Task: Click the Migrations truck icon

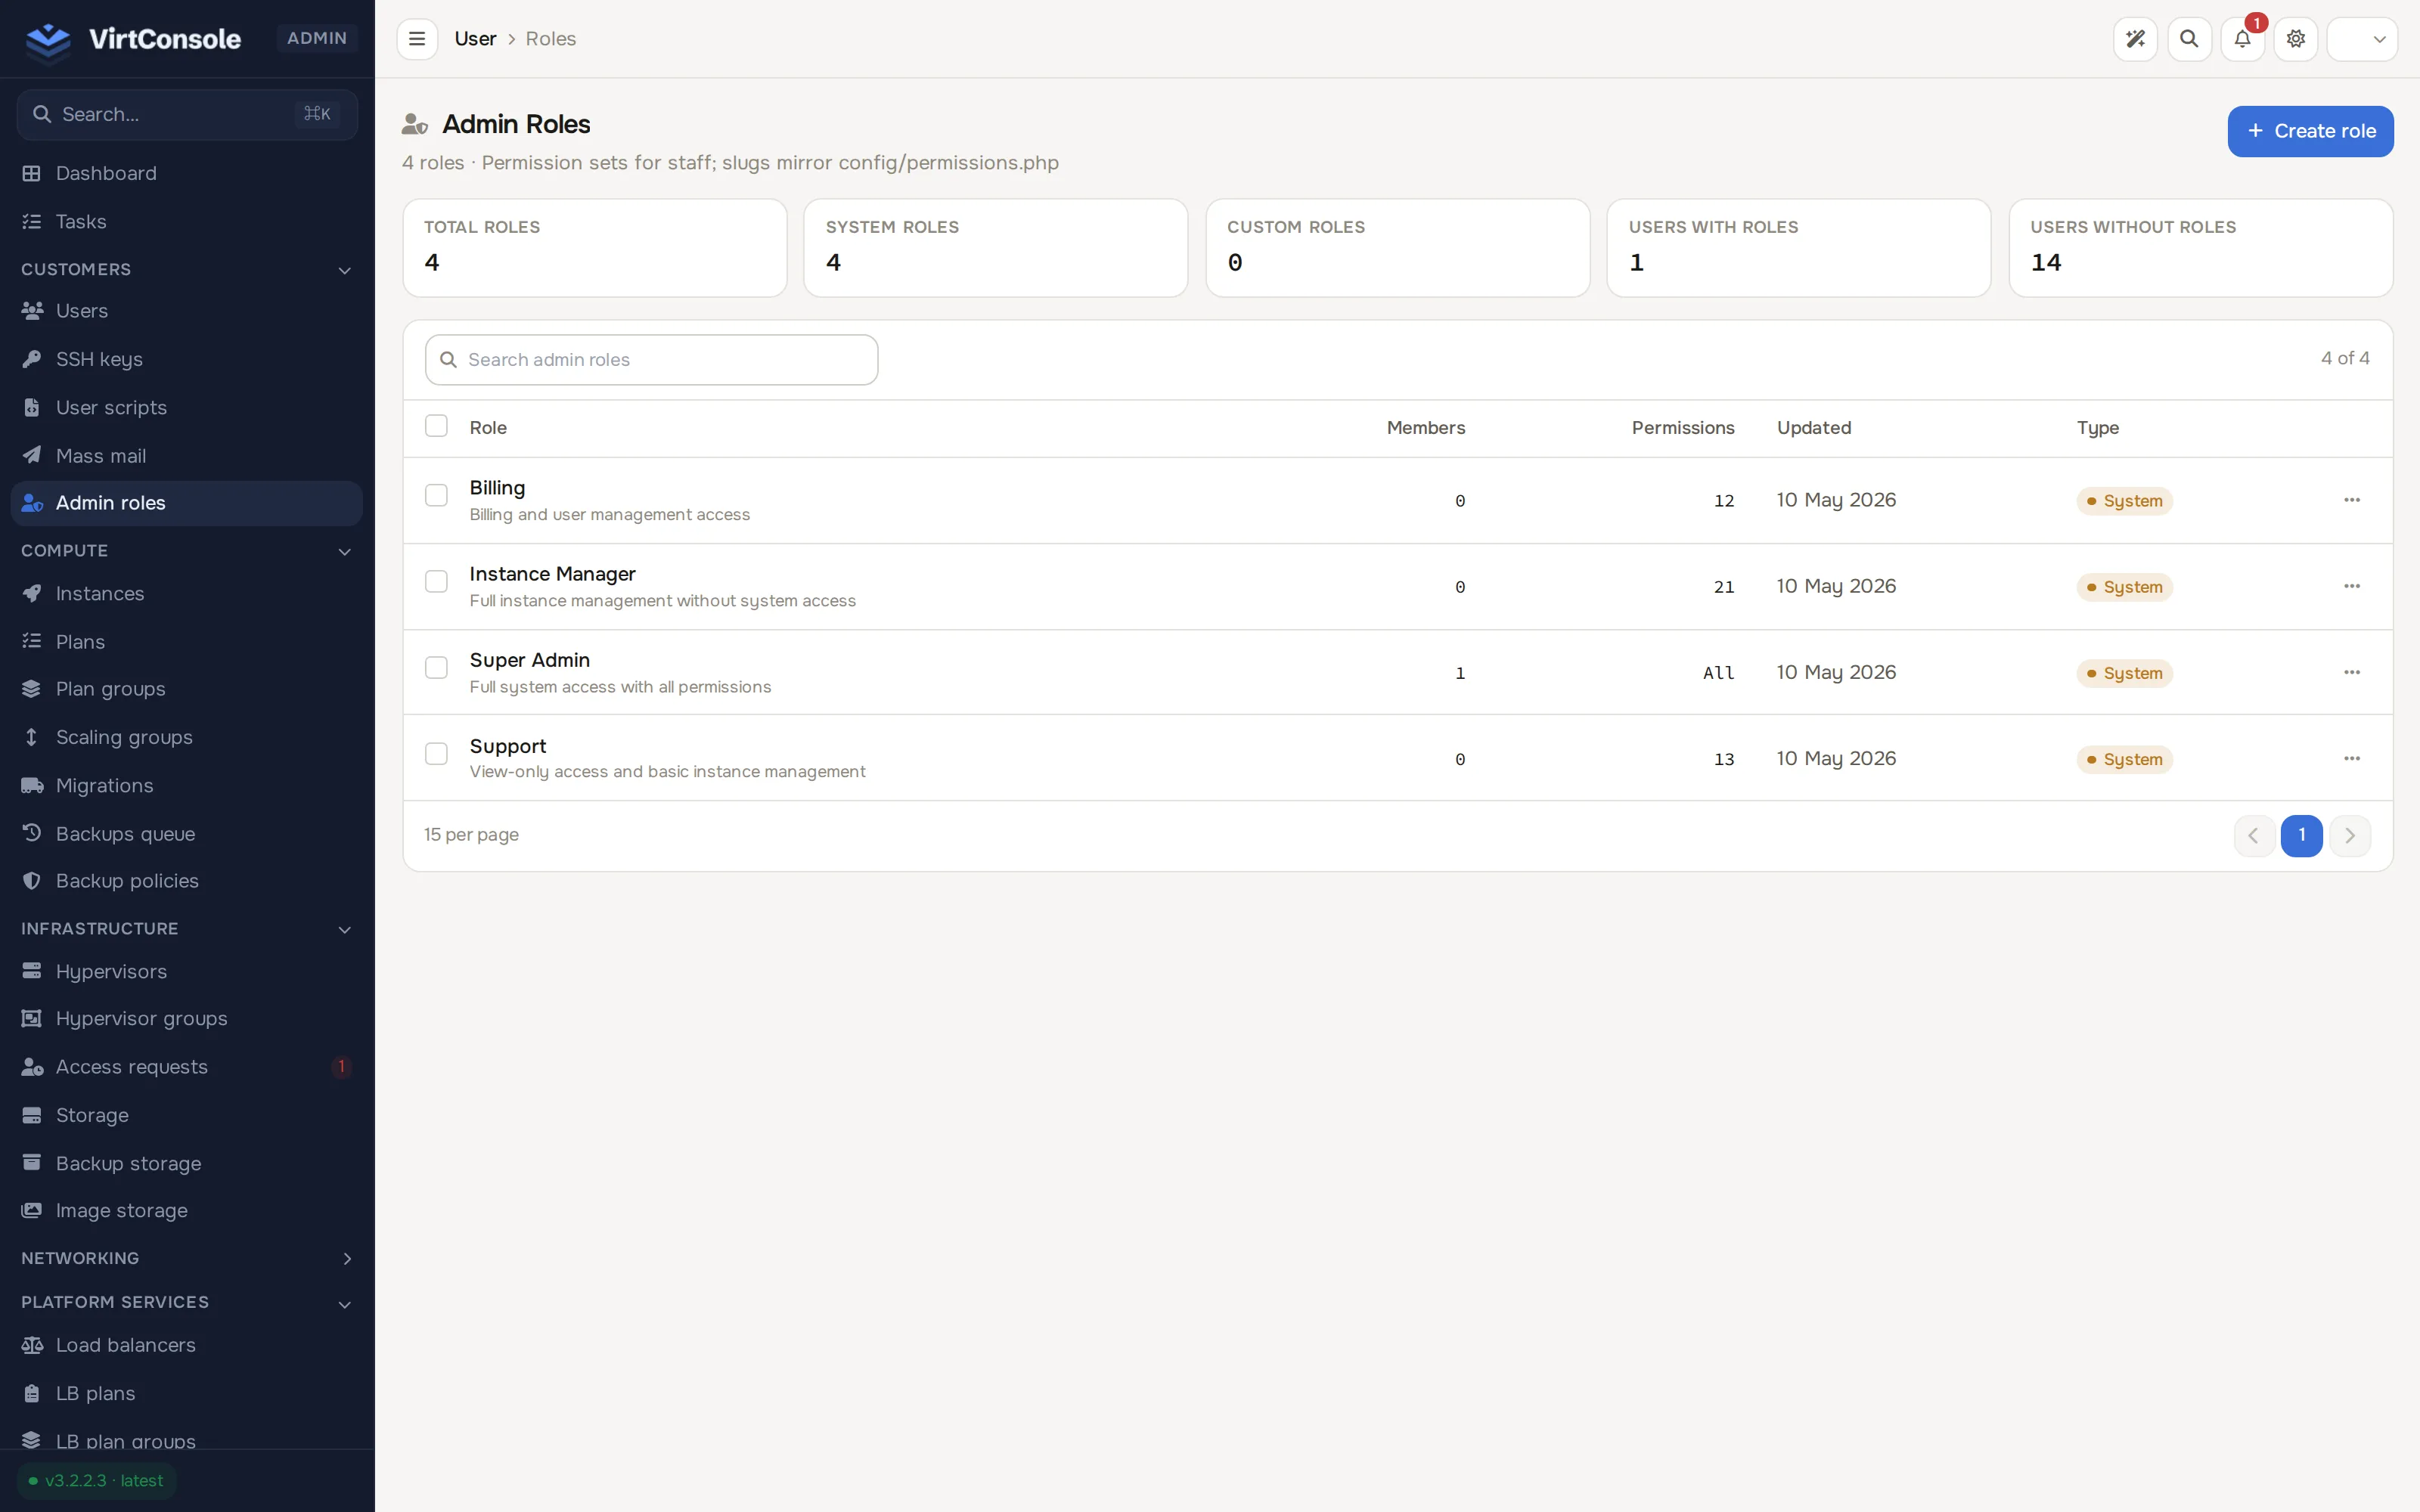Action: [x=32, y=785]
